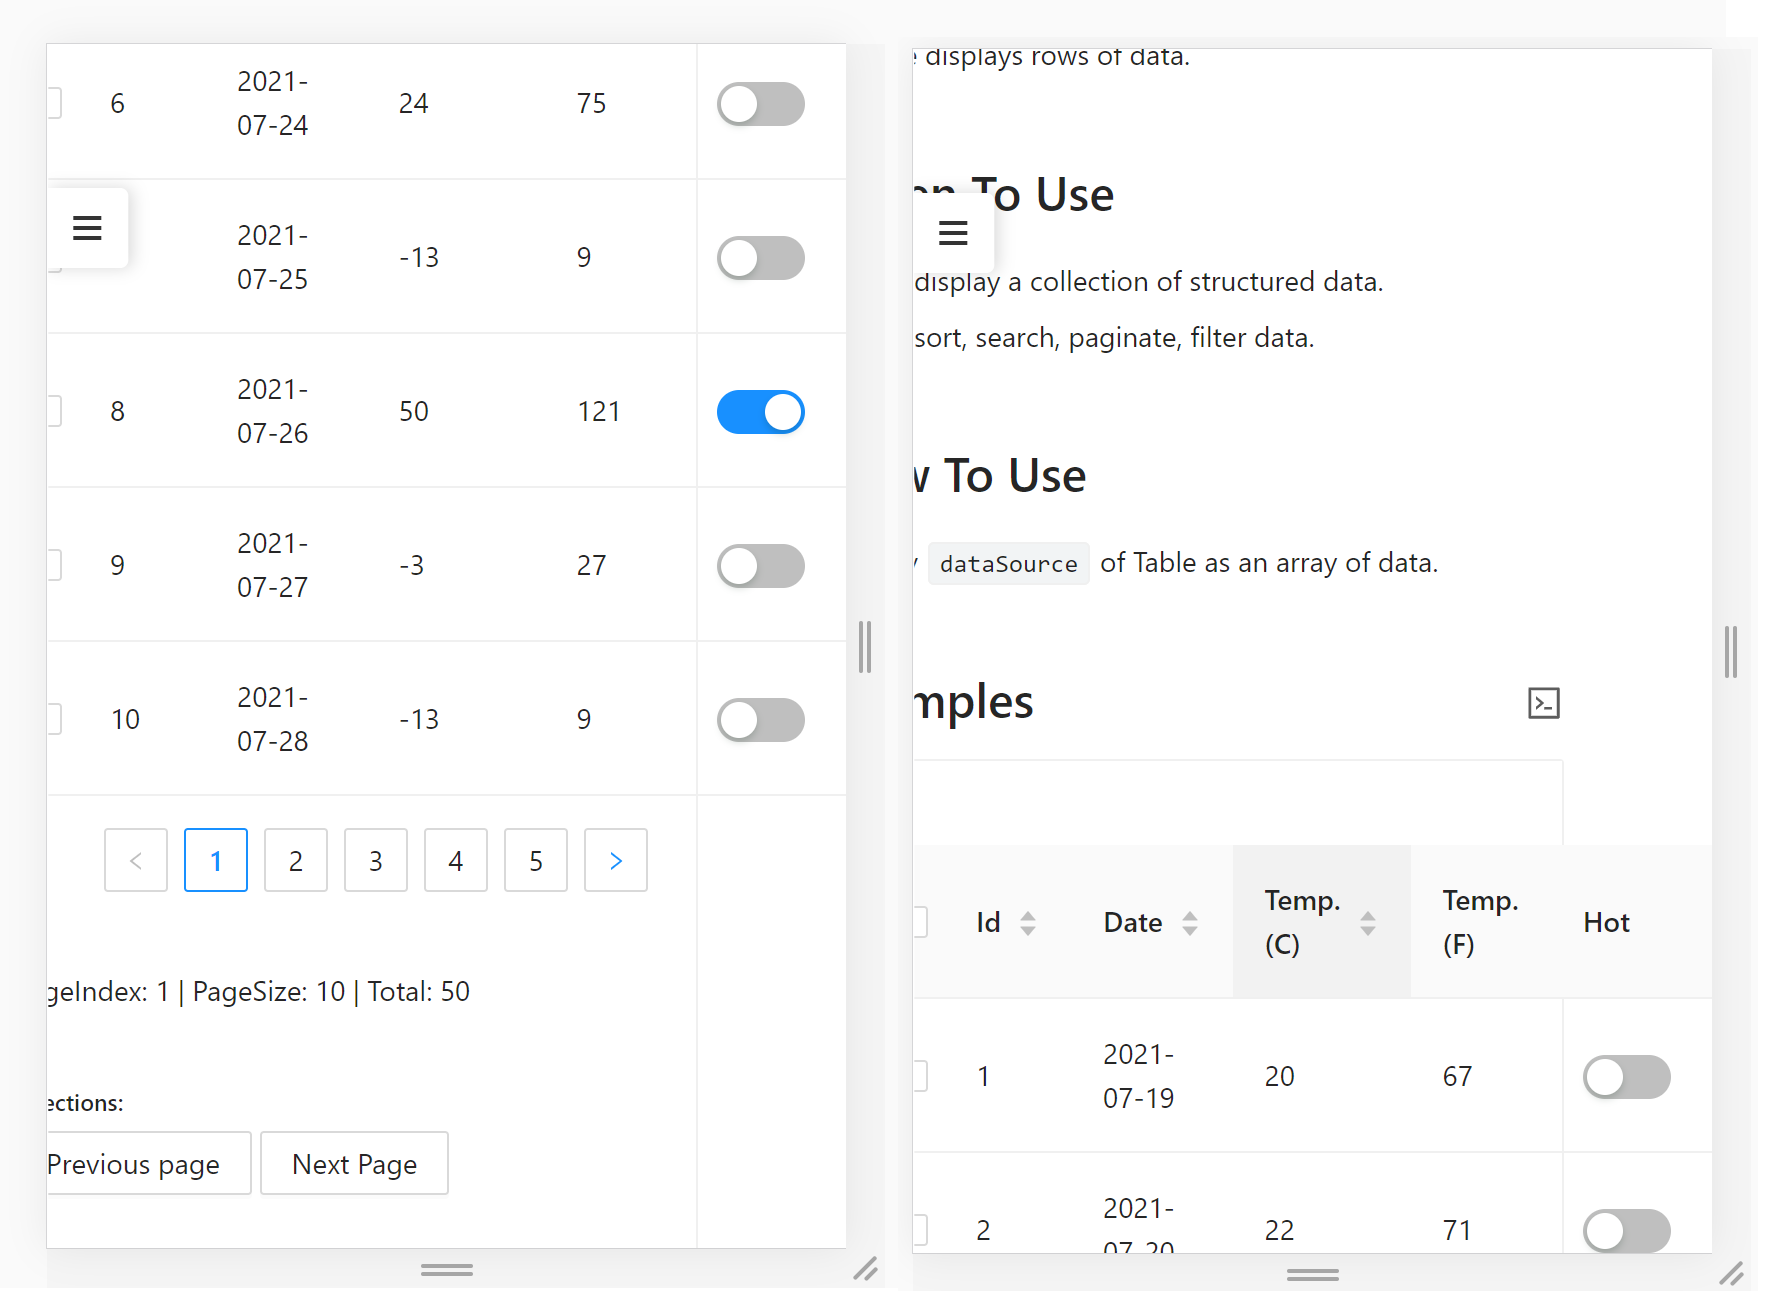The image size is (1772, 1296).
Task: Click the PageSize: 10 status text
Action: point(269,991)
